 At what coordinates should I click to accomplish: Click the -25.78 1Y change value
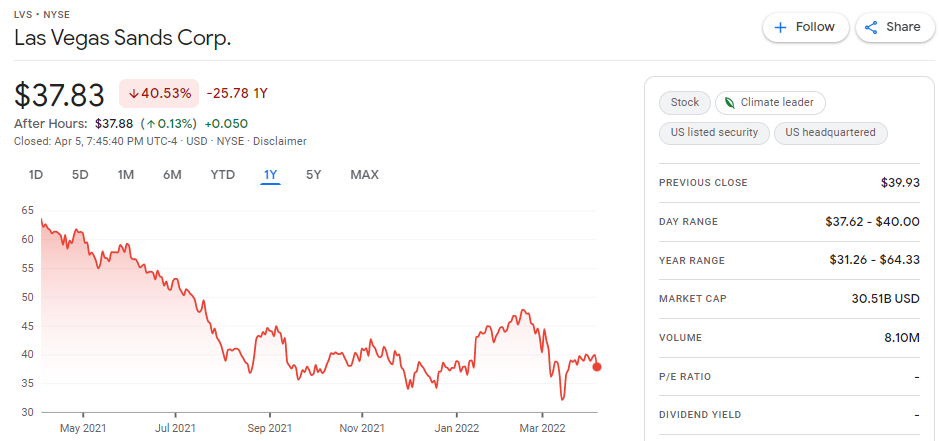(237, 93)
